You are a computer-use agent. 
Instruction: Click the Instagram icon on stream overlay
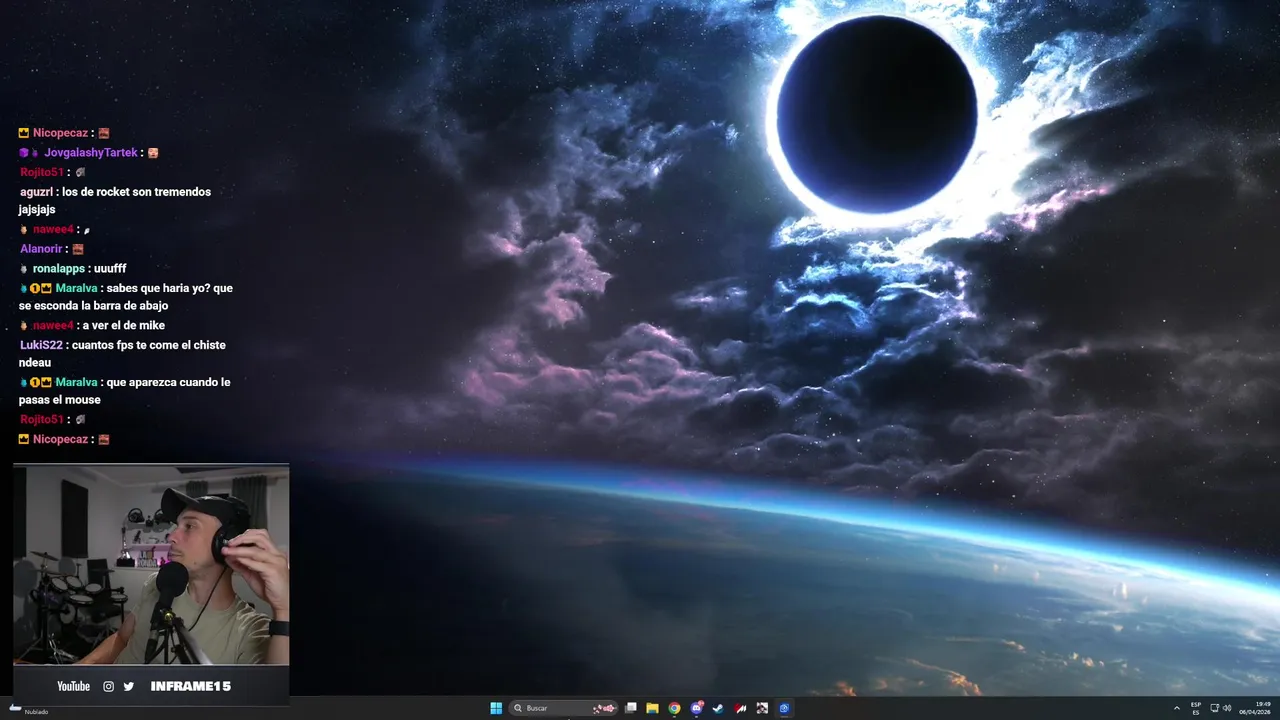[109, 686]
